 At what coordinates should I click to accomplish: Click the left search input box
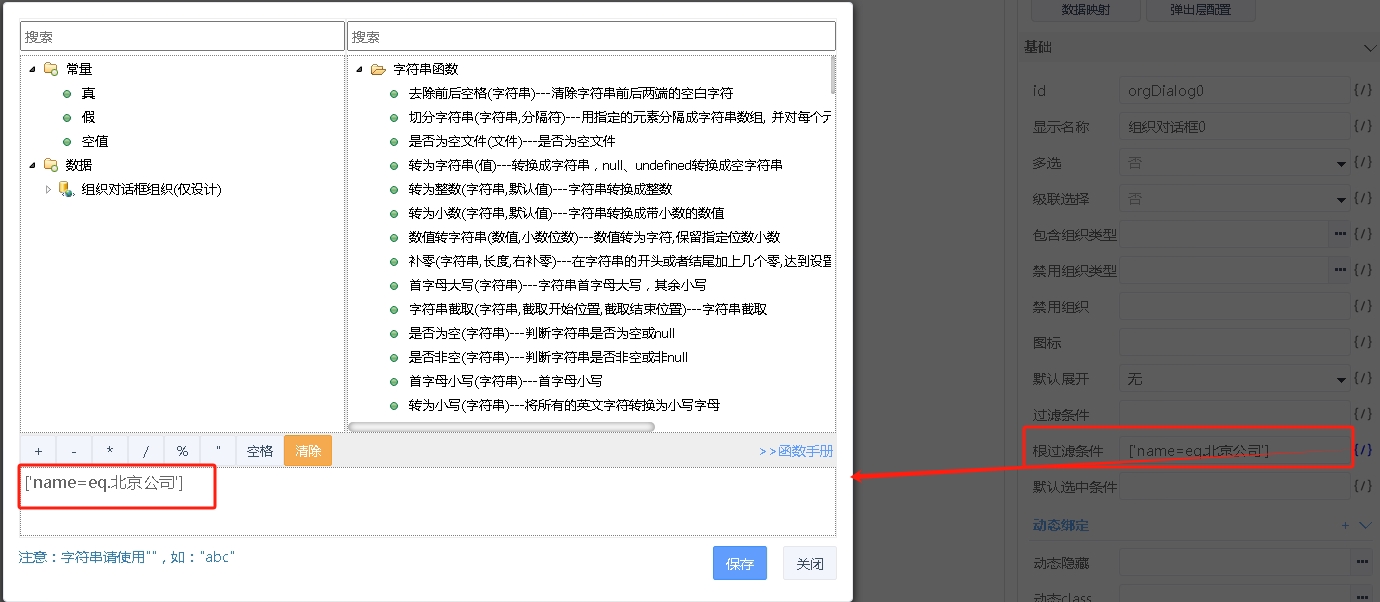[182, 36]
